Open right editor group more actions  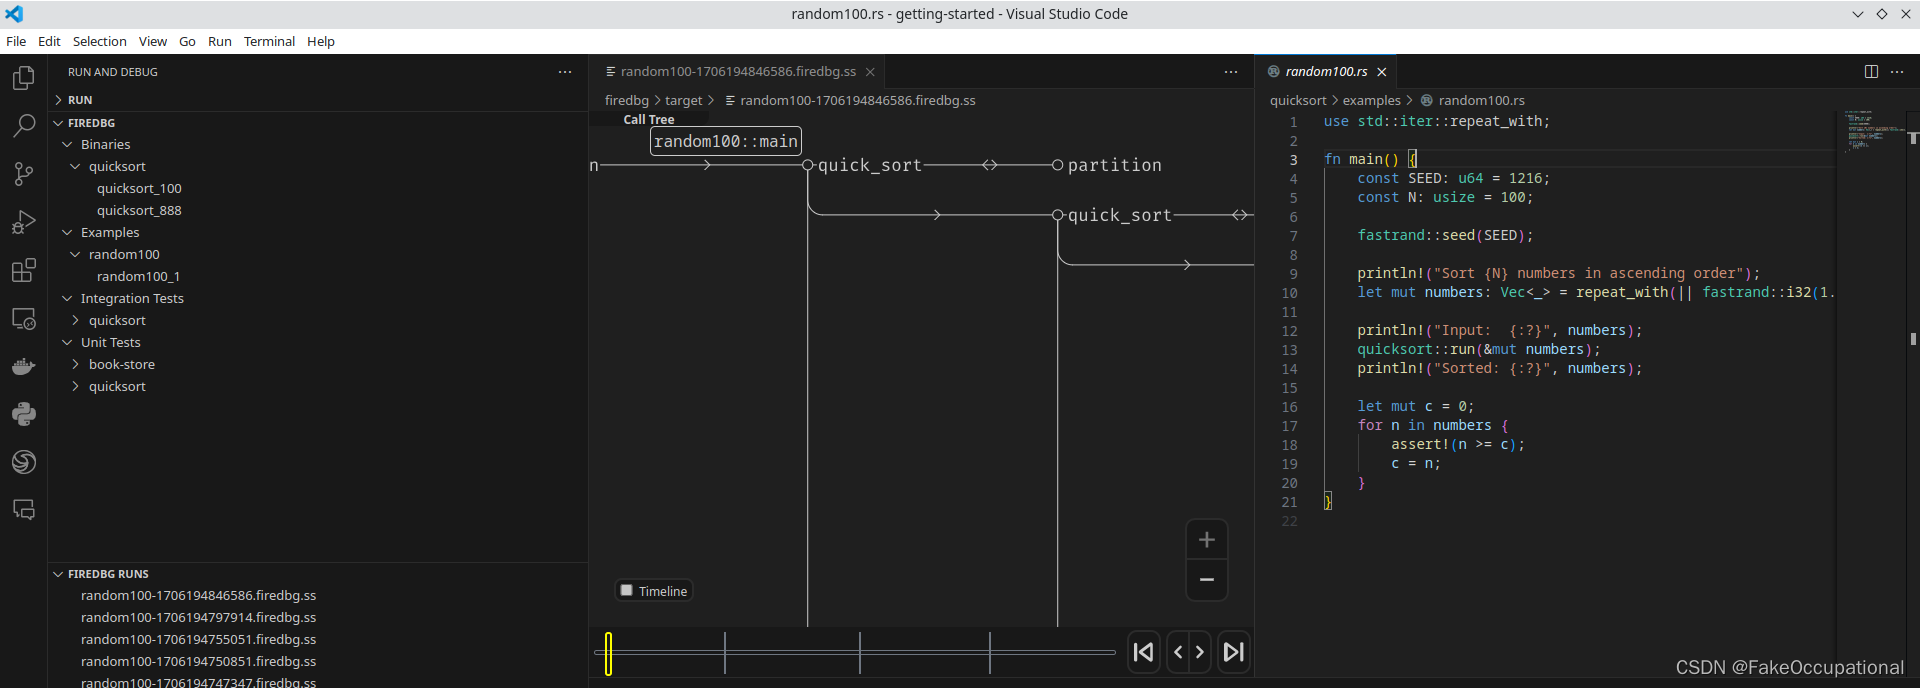pos(1897,72)
